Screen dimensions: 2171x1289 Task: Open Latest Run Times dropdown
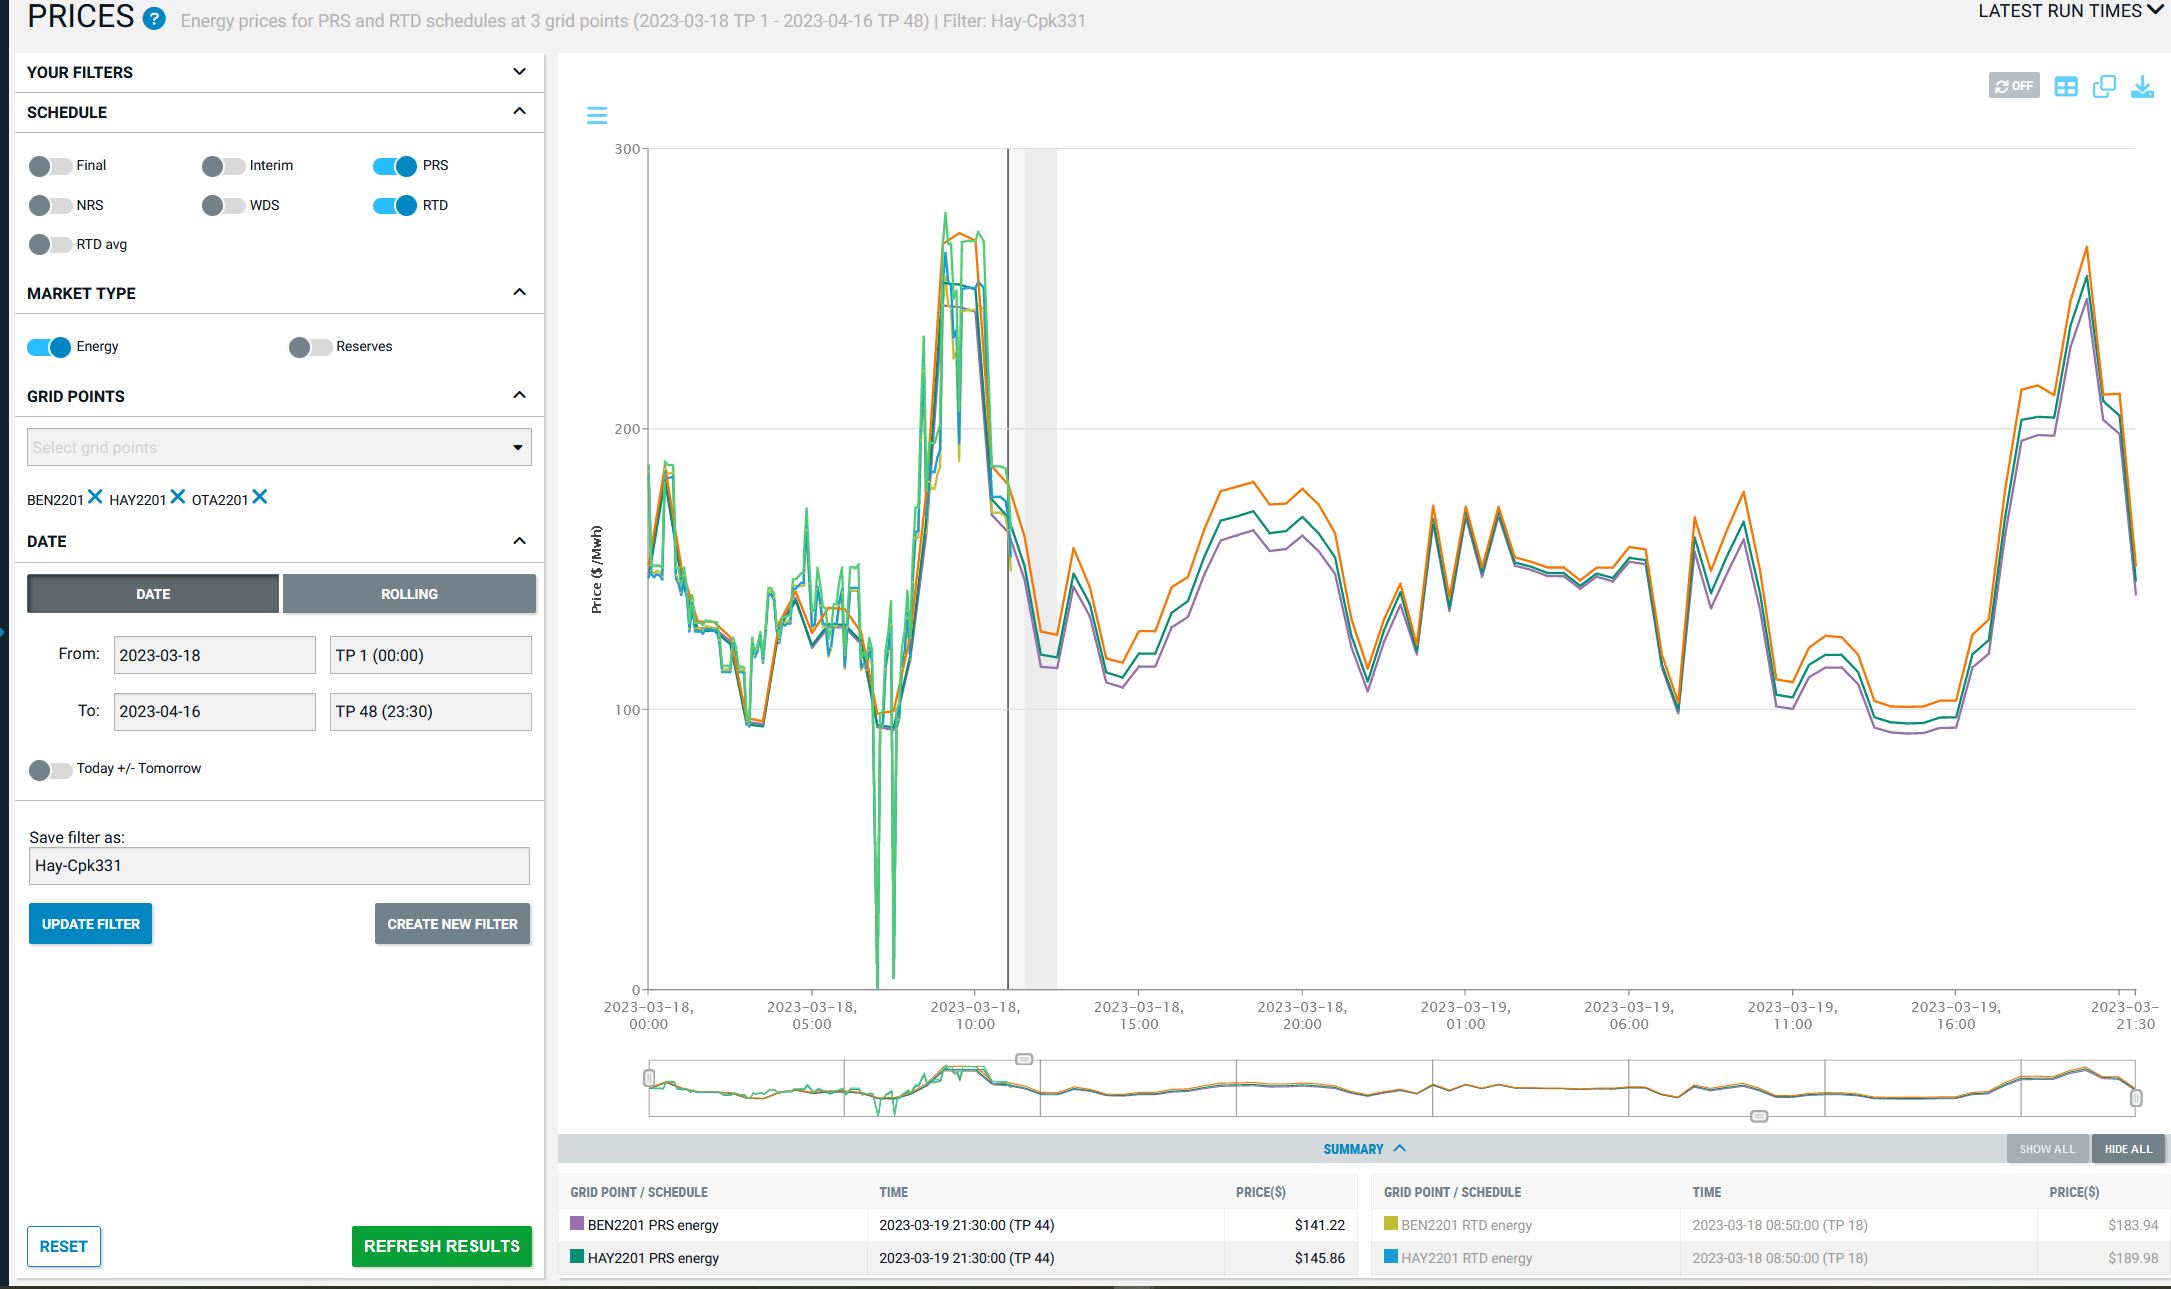[2070, 11]
